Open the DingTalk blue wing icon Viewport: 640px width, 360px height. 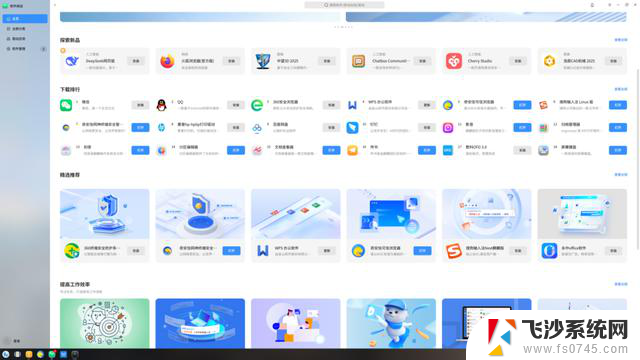(352, 128)
